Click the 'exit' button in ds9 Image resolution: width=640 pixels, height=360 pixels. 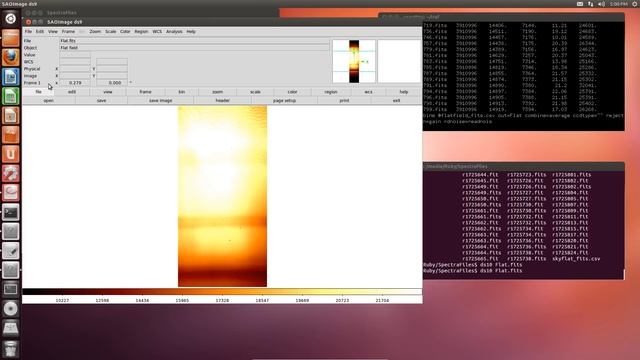tap(396, 100)
